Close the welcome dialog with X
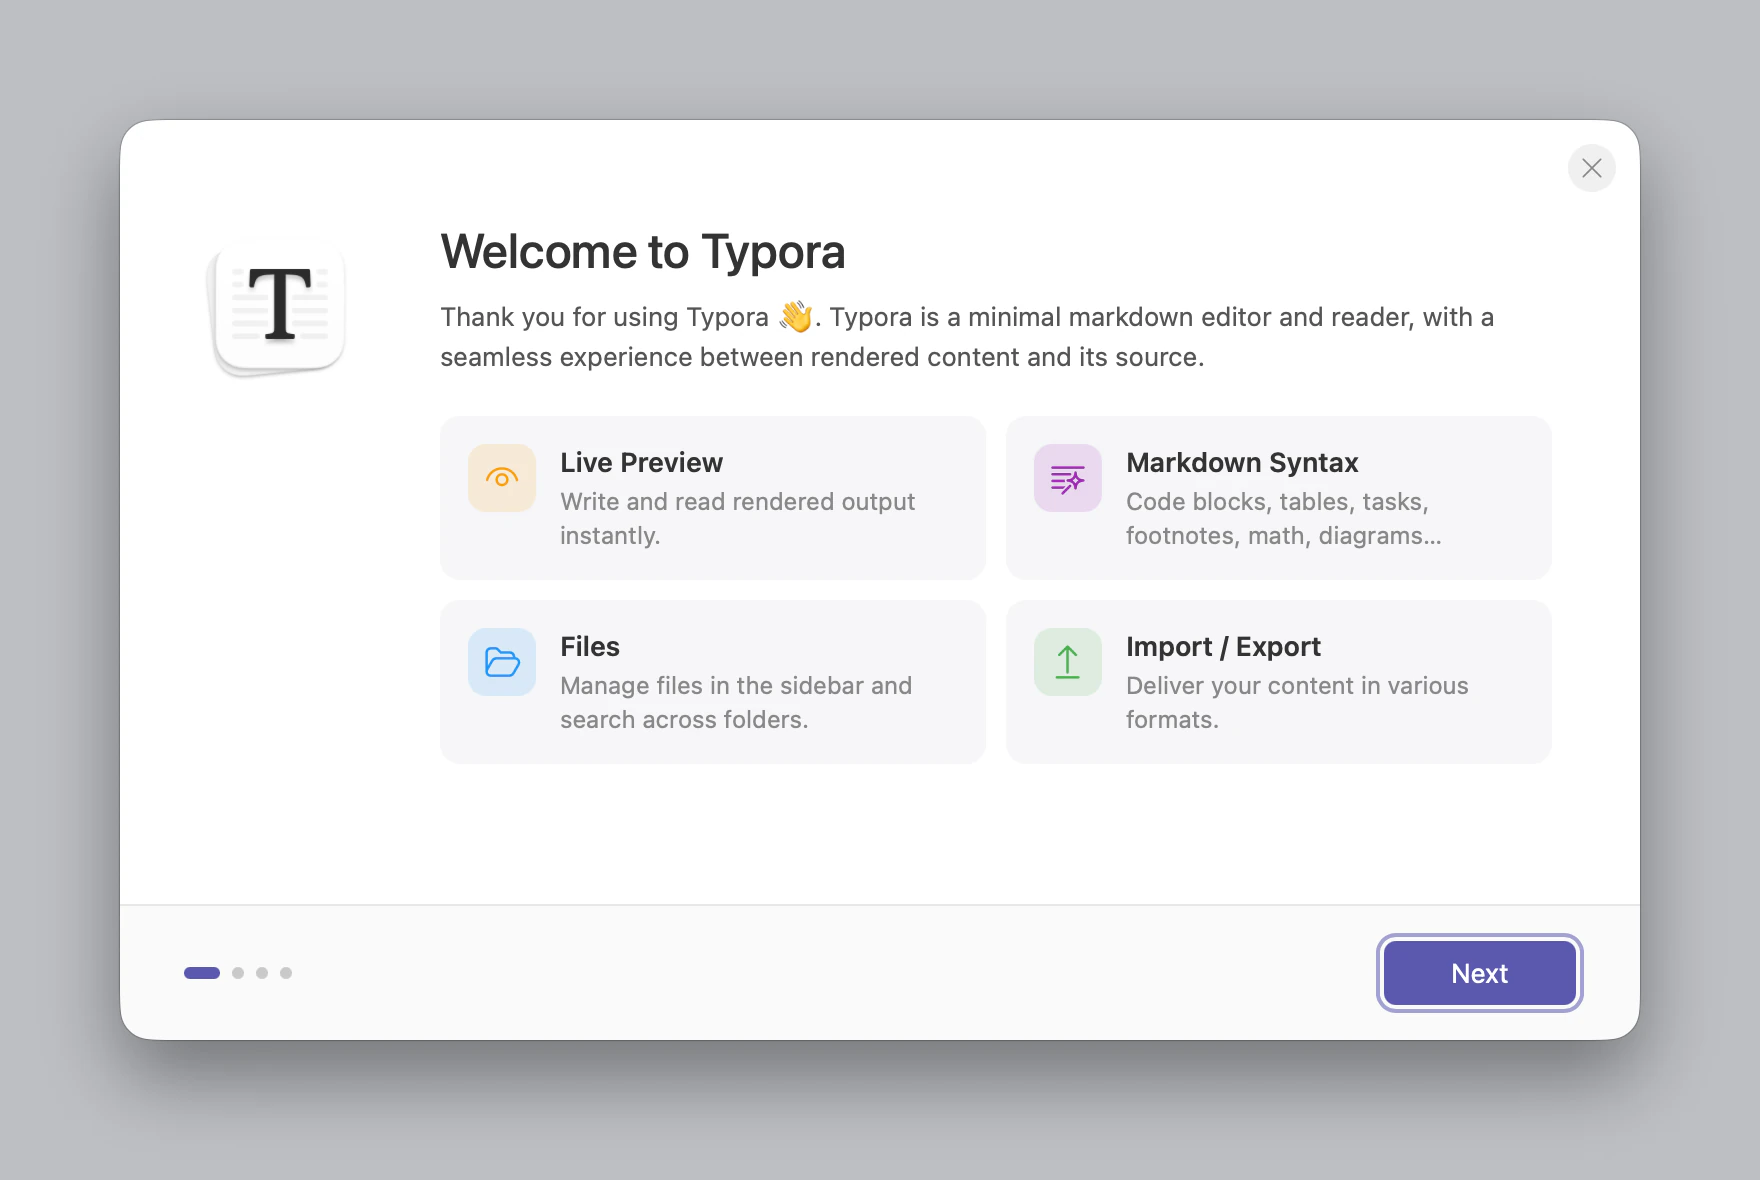1760x1180 pixels. click(x=1592, y=168)
